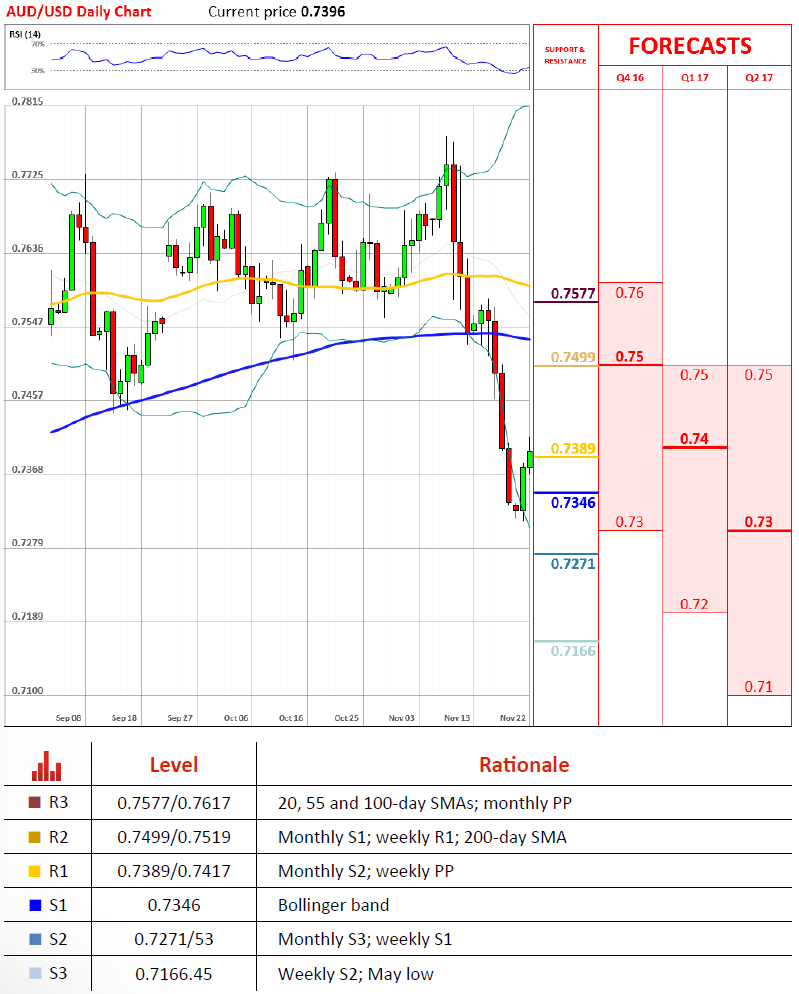
Task: Click the 0.7189 price axis label
Action: pos(27,617)
